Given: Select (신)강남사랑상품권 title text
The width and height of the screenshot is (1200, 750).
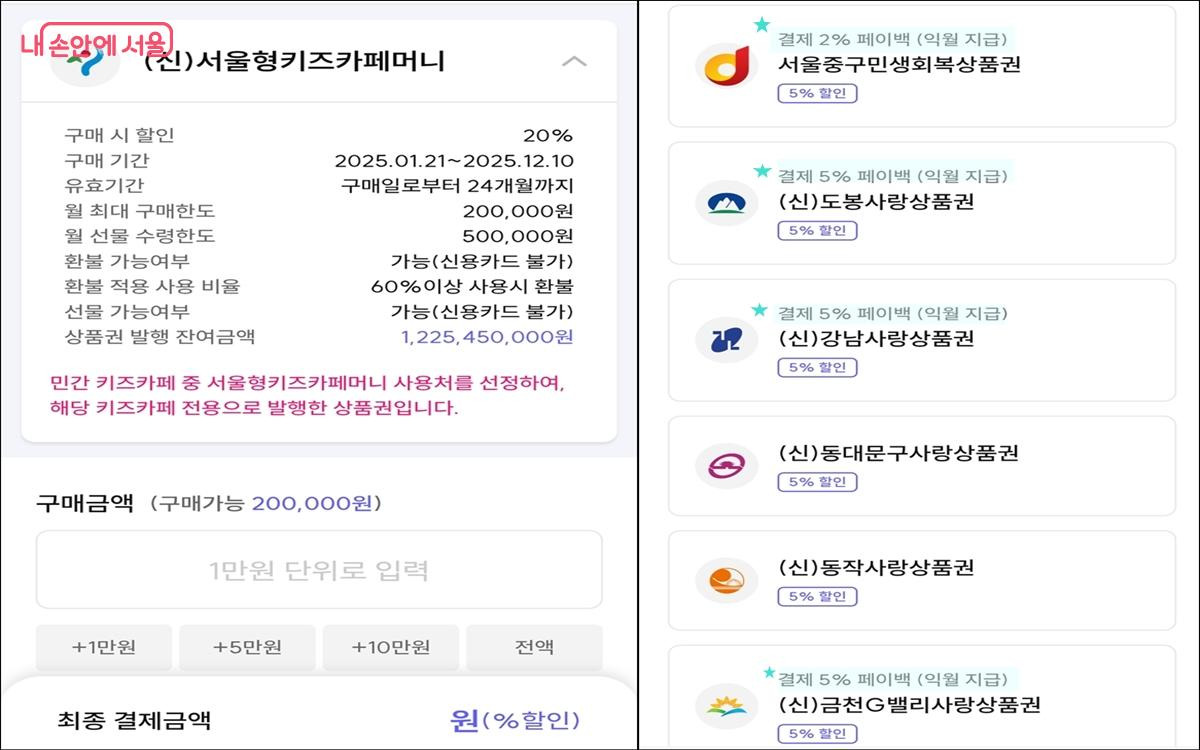Looking at the screenshot, I should 876,338.
